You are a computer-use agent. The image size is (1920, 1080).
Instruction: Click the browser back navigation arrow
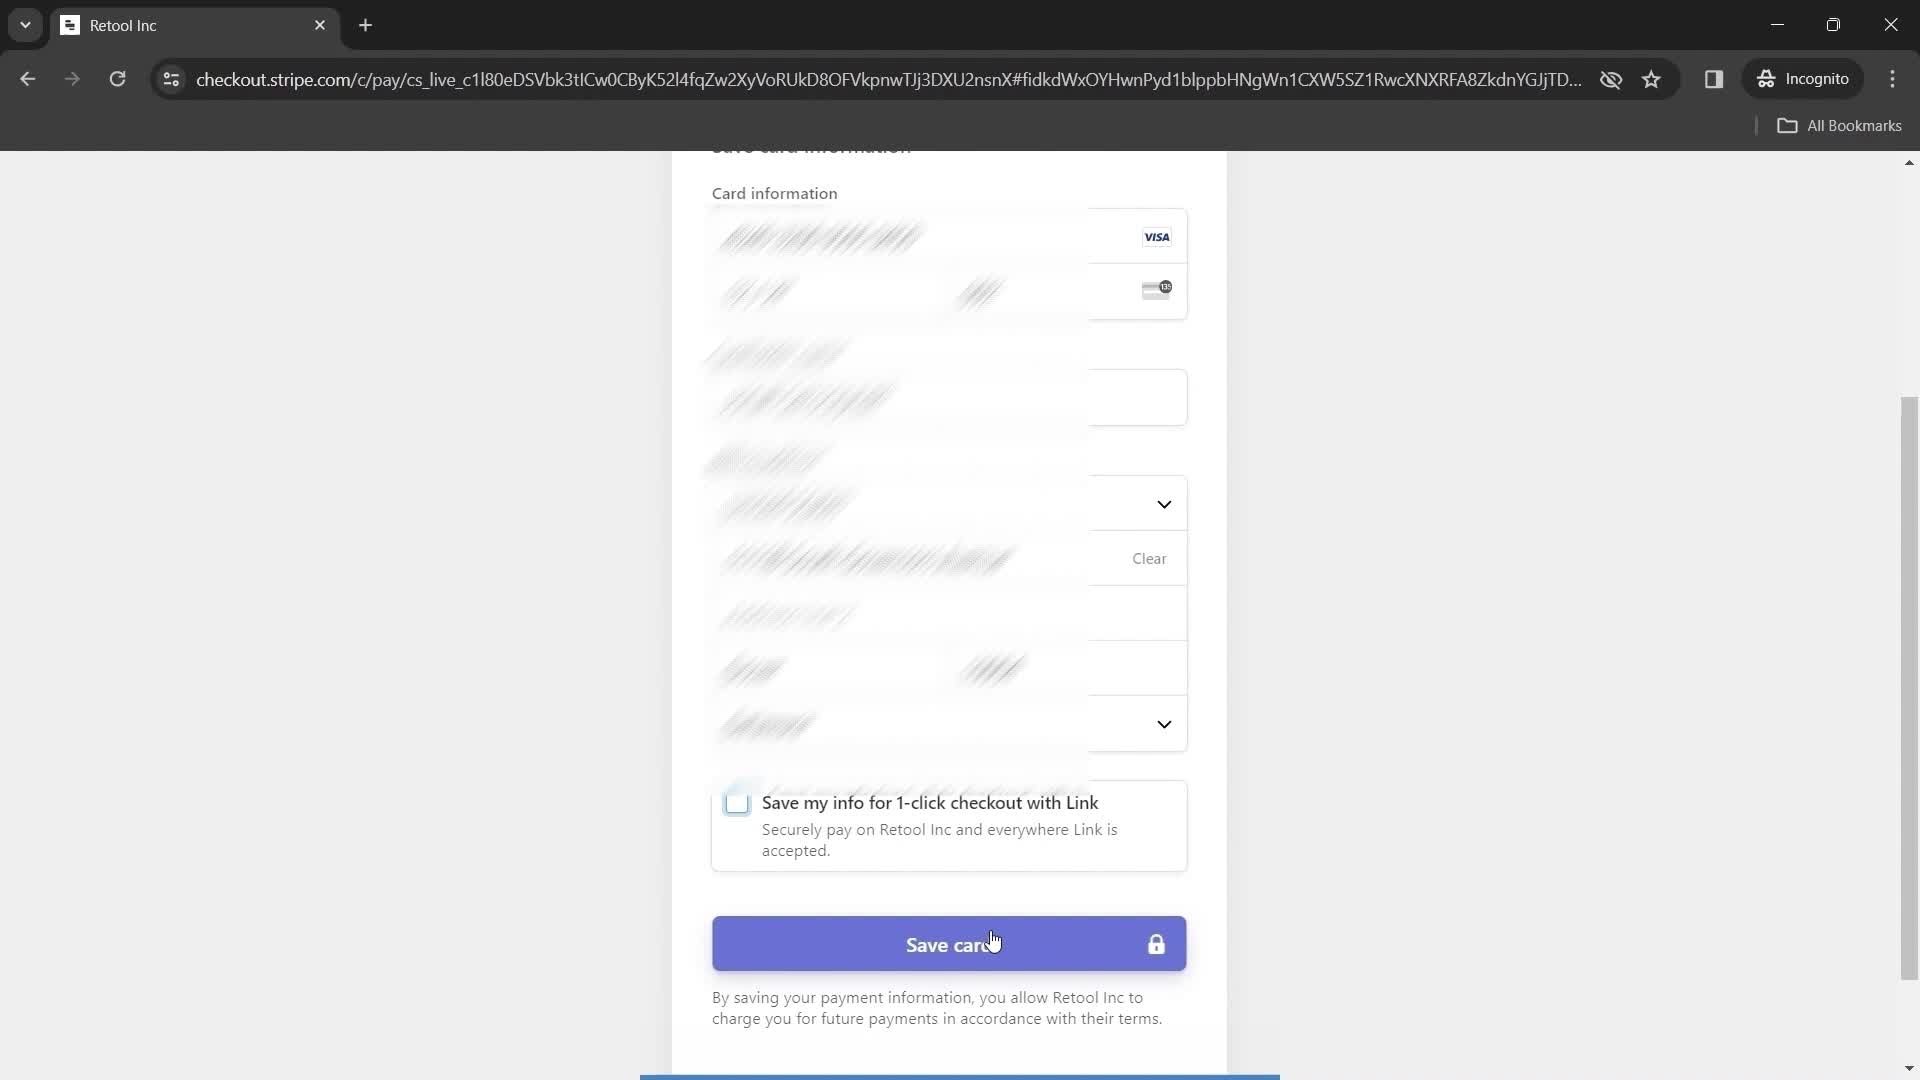coord(29,79)
